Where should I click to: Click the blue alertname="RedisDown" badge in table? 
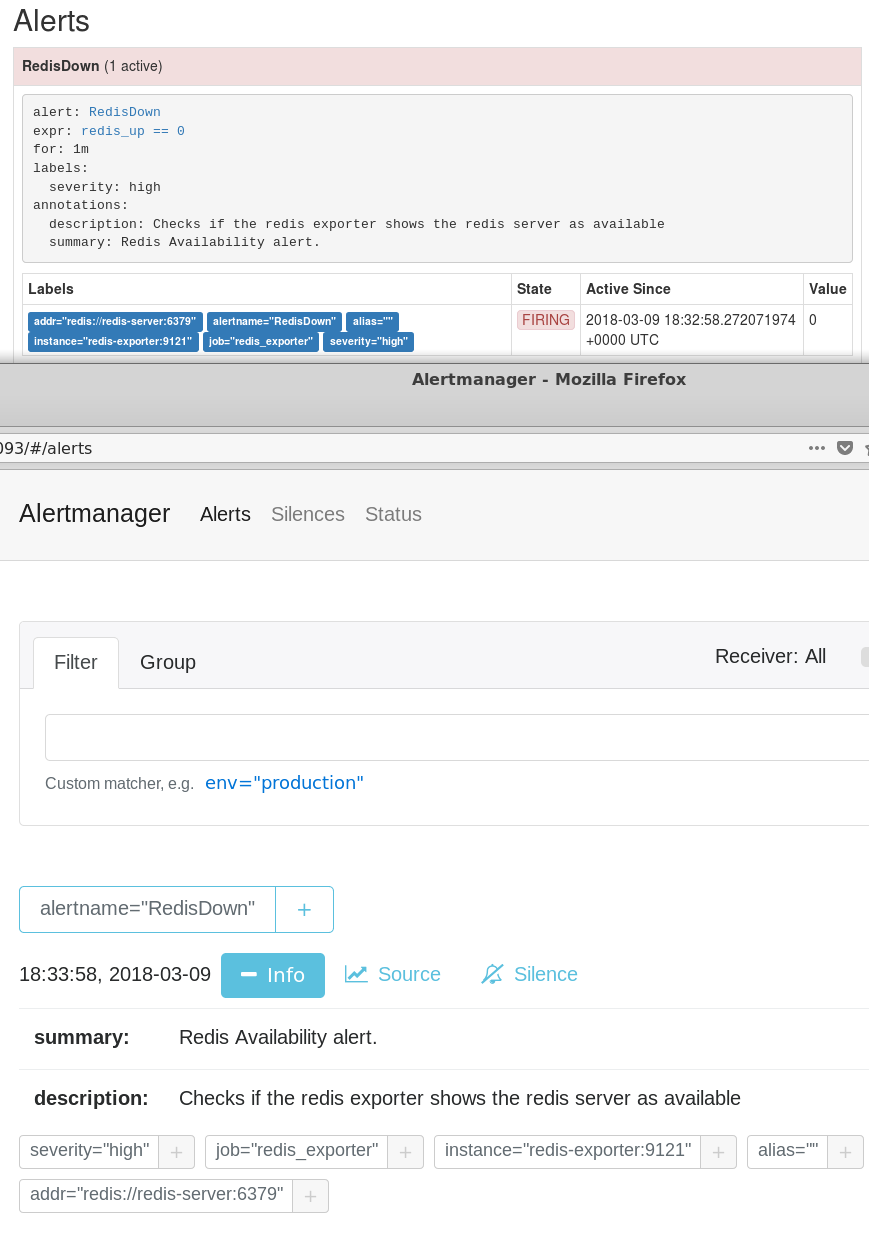tap(274, 321)
